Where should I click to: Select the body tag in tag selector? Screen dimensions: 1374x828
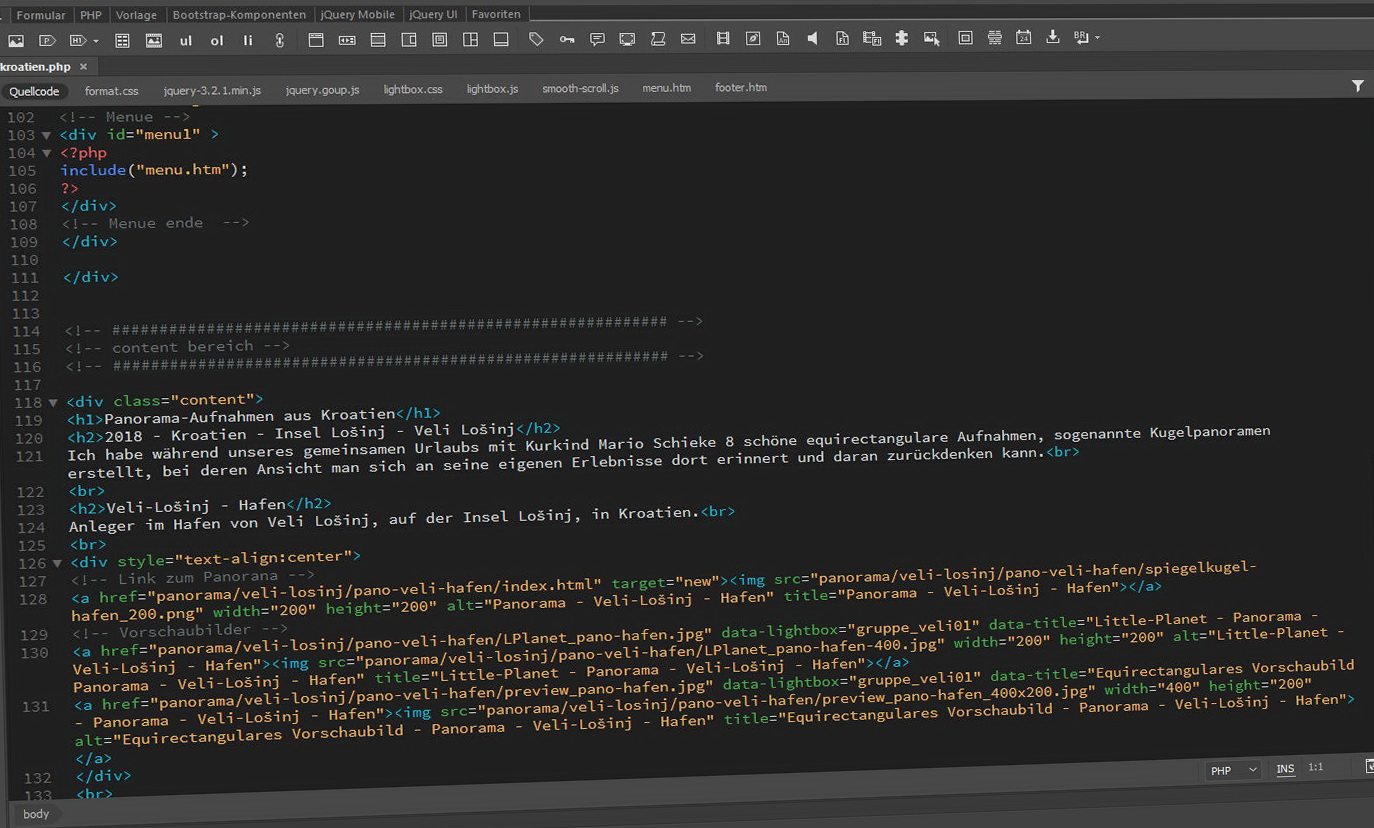(x=36, y=814)
